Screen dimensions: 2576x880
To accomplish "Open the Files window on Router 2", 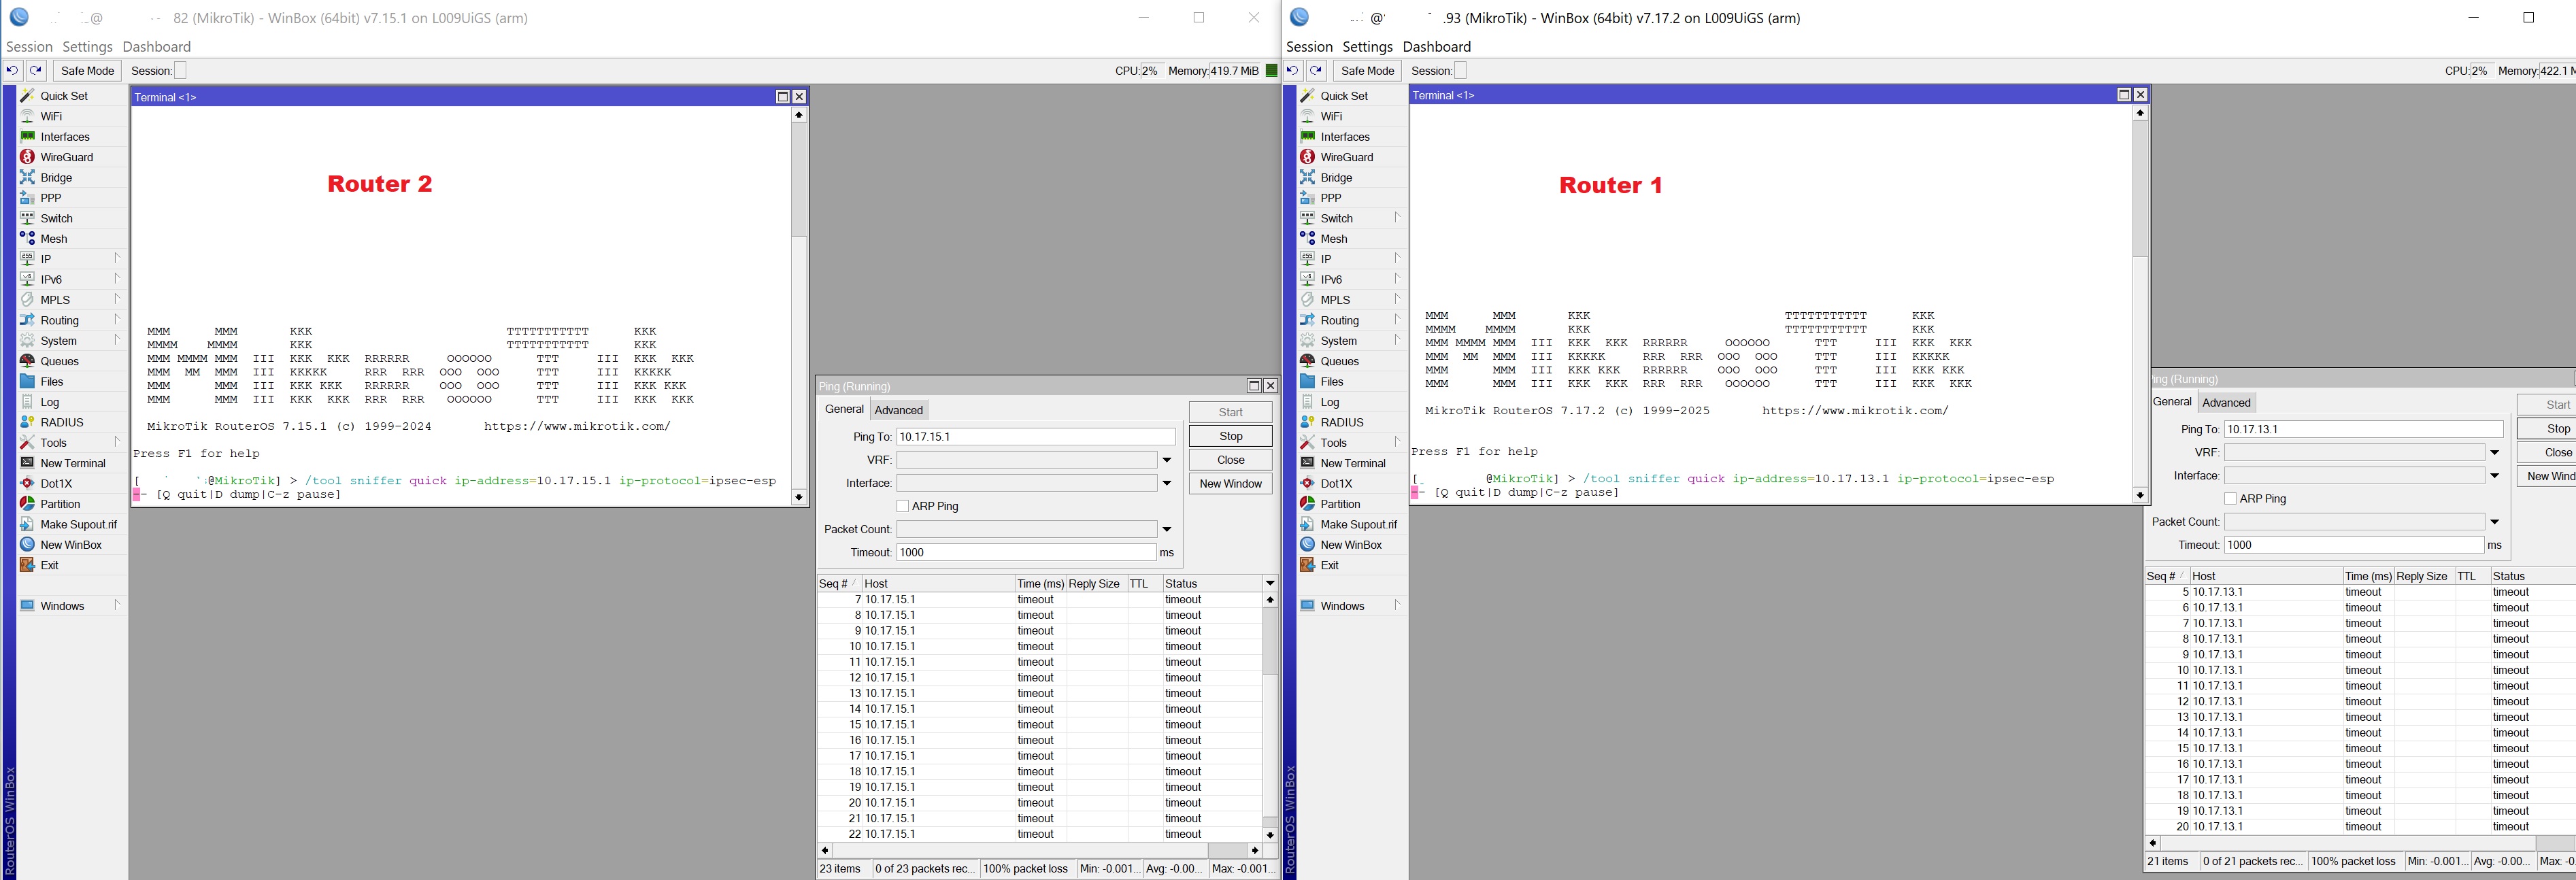I will click(x=52, y=381).
